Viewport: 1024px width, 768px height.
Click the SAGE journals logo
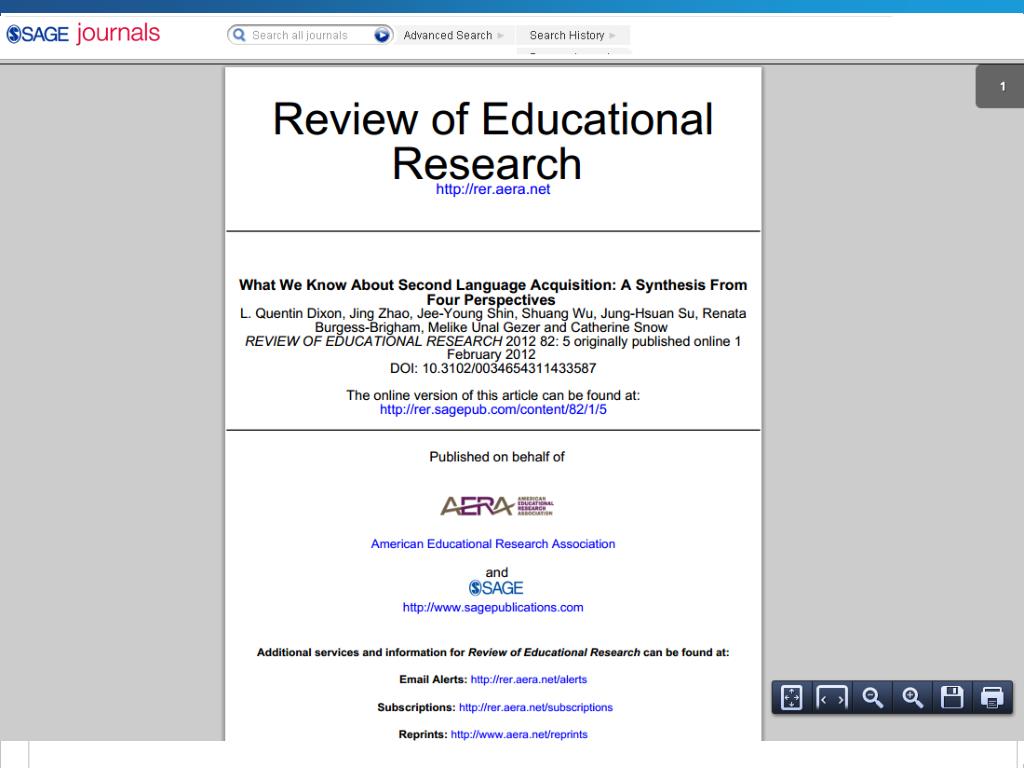click(x=83, y=33)
